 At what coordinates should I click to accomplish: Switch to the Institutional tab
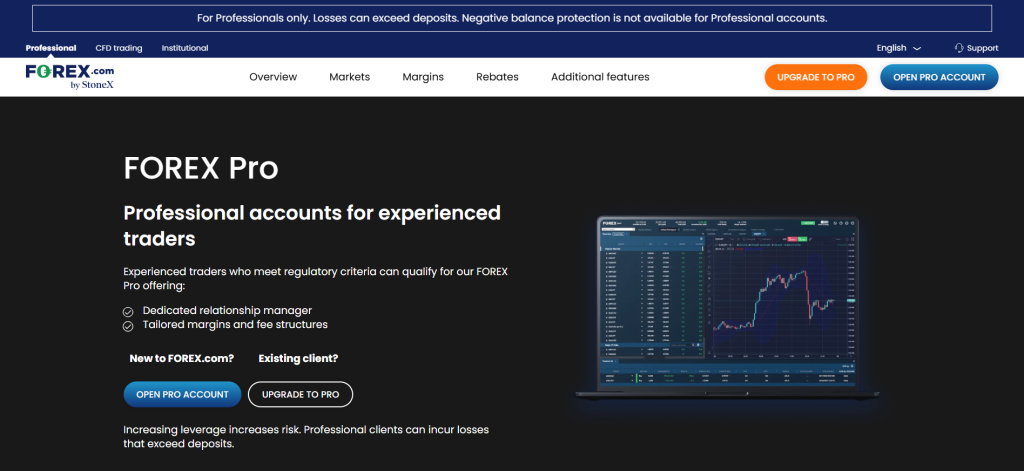point(185,48)
